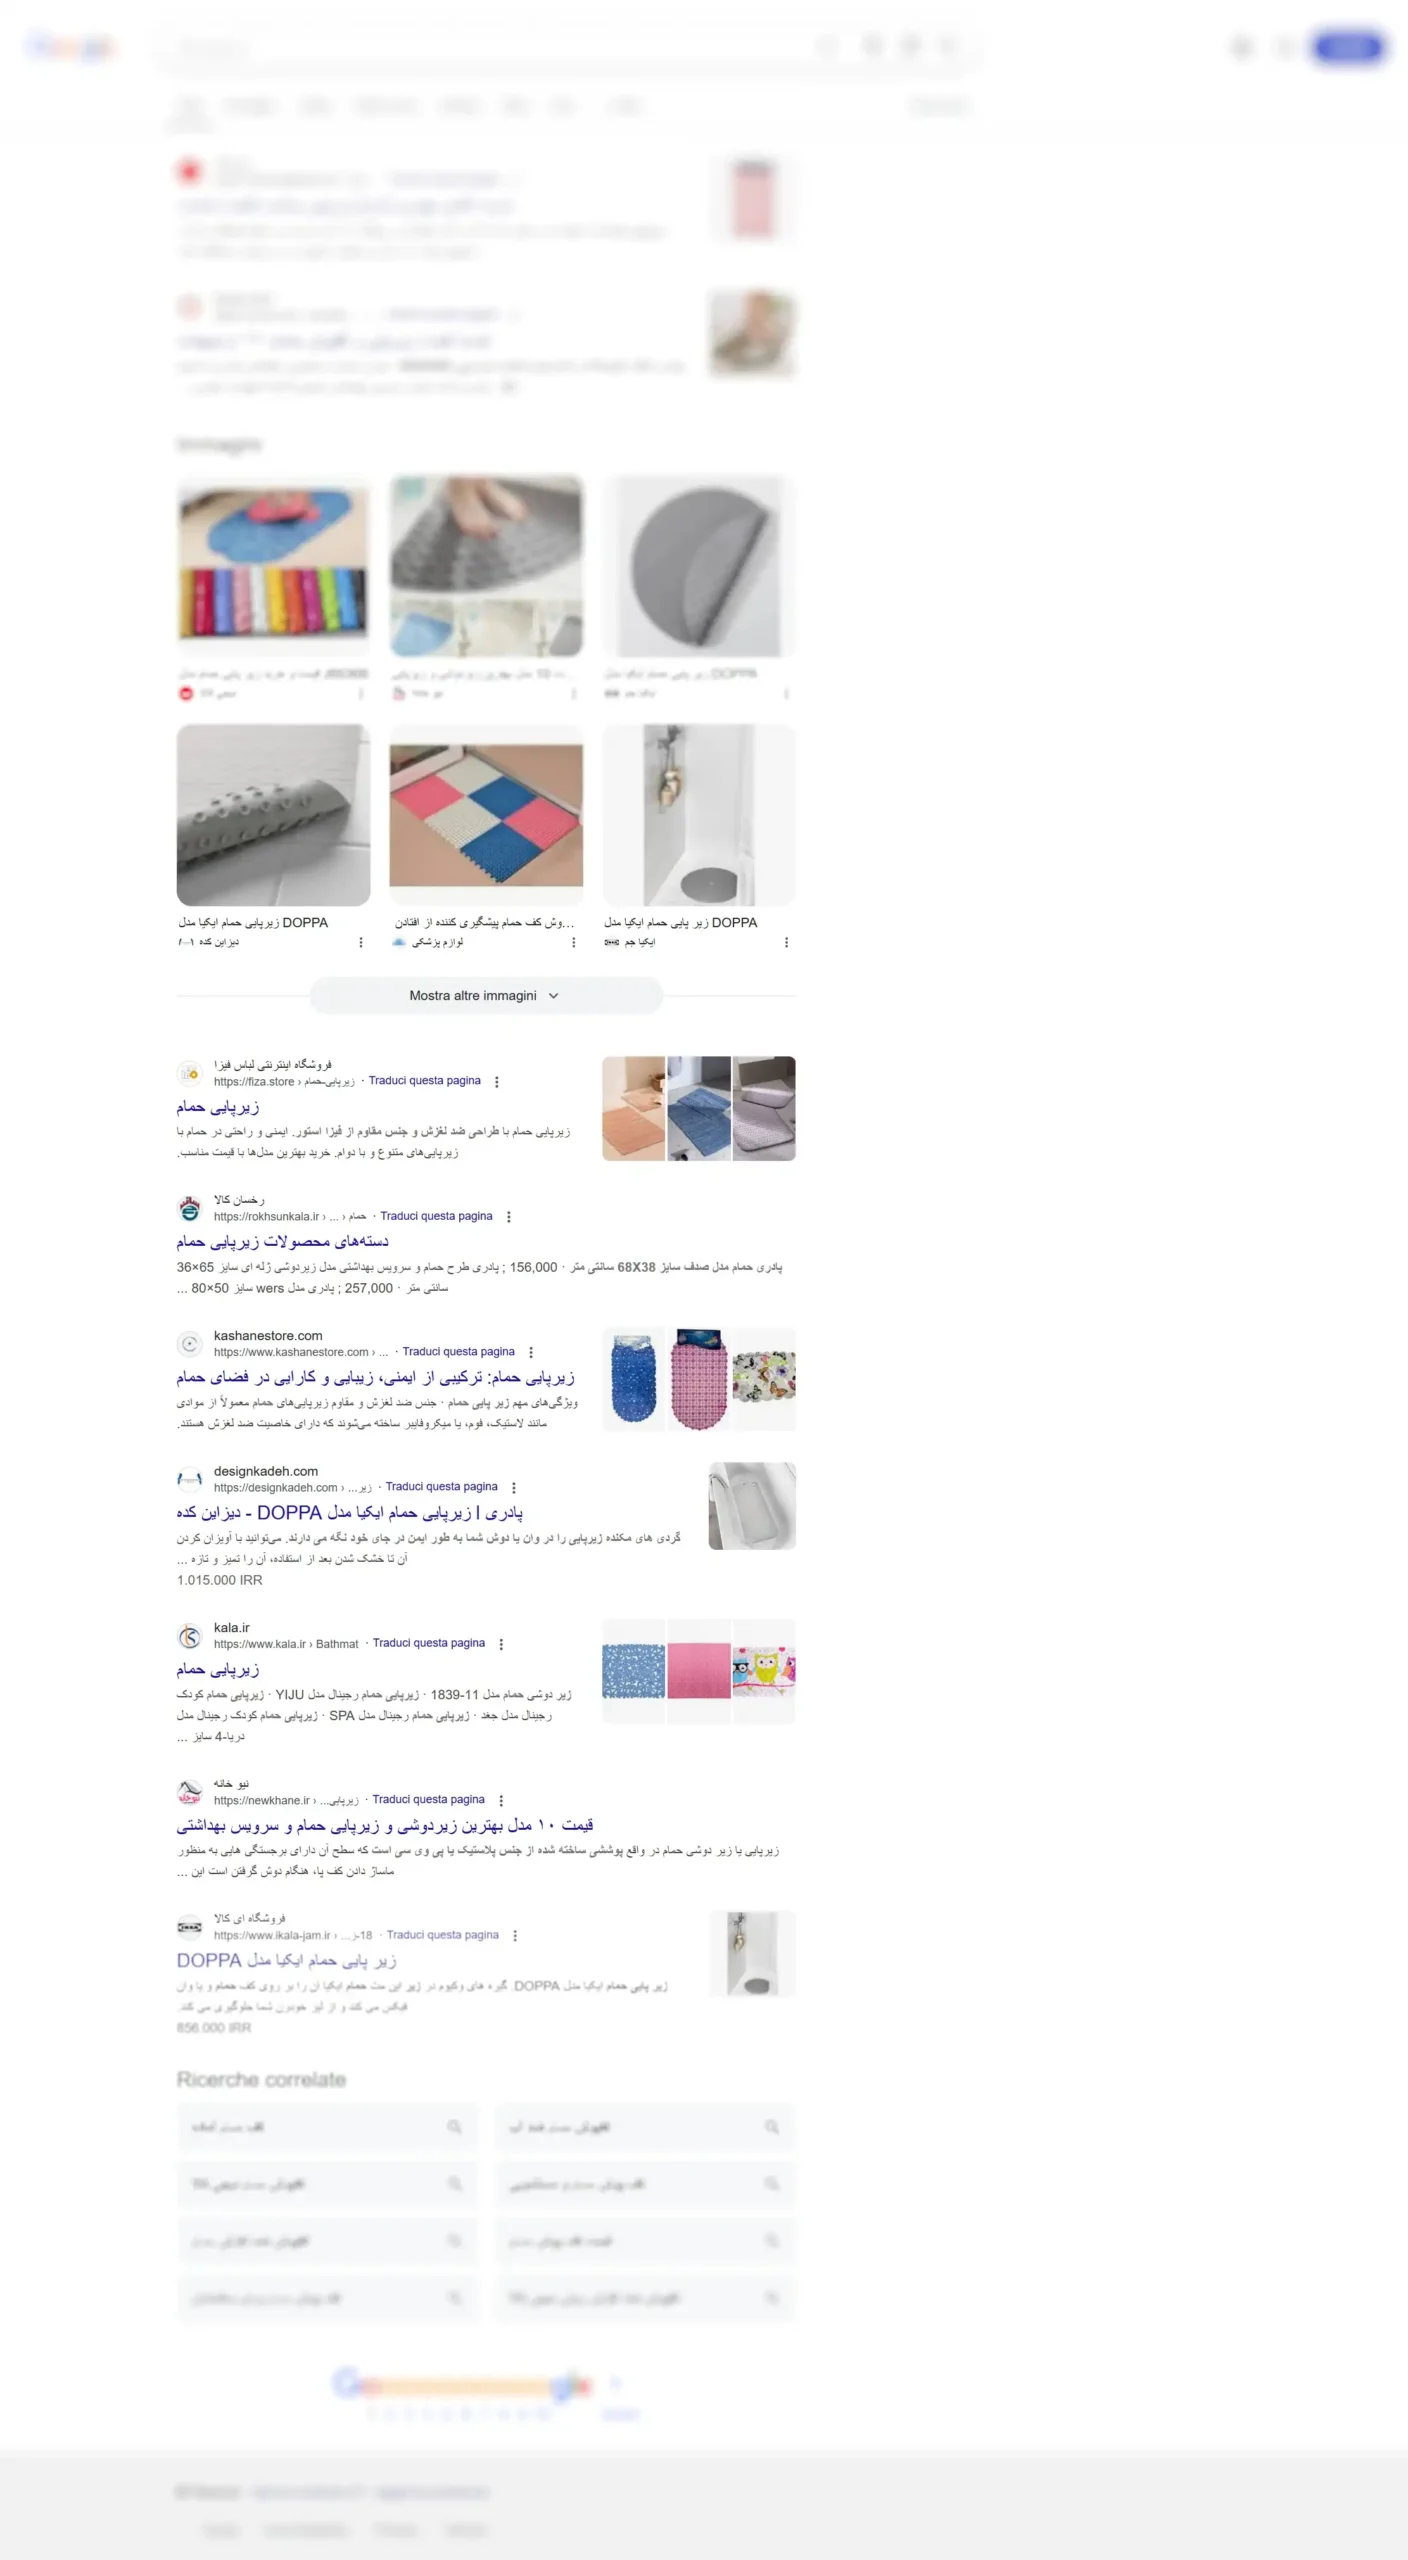Click the kala.ir site favicon
The image size is (1408, 2560).
pyautogui.click(x=189, y=1637)
